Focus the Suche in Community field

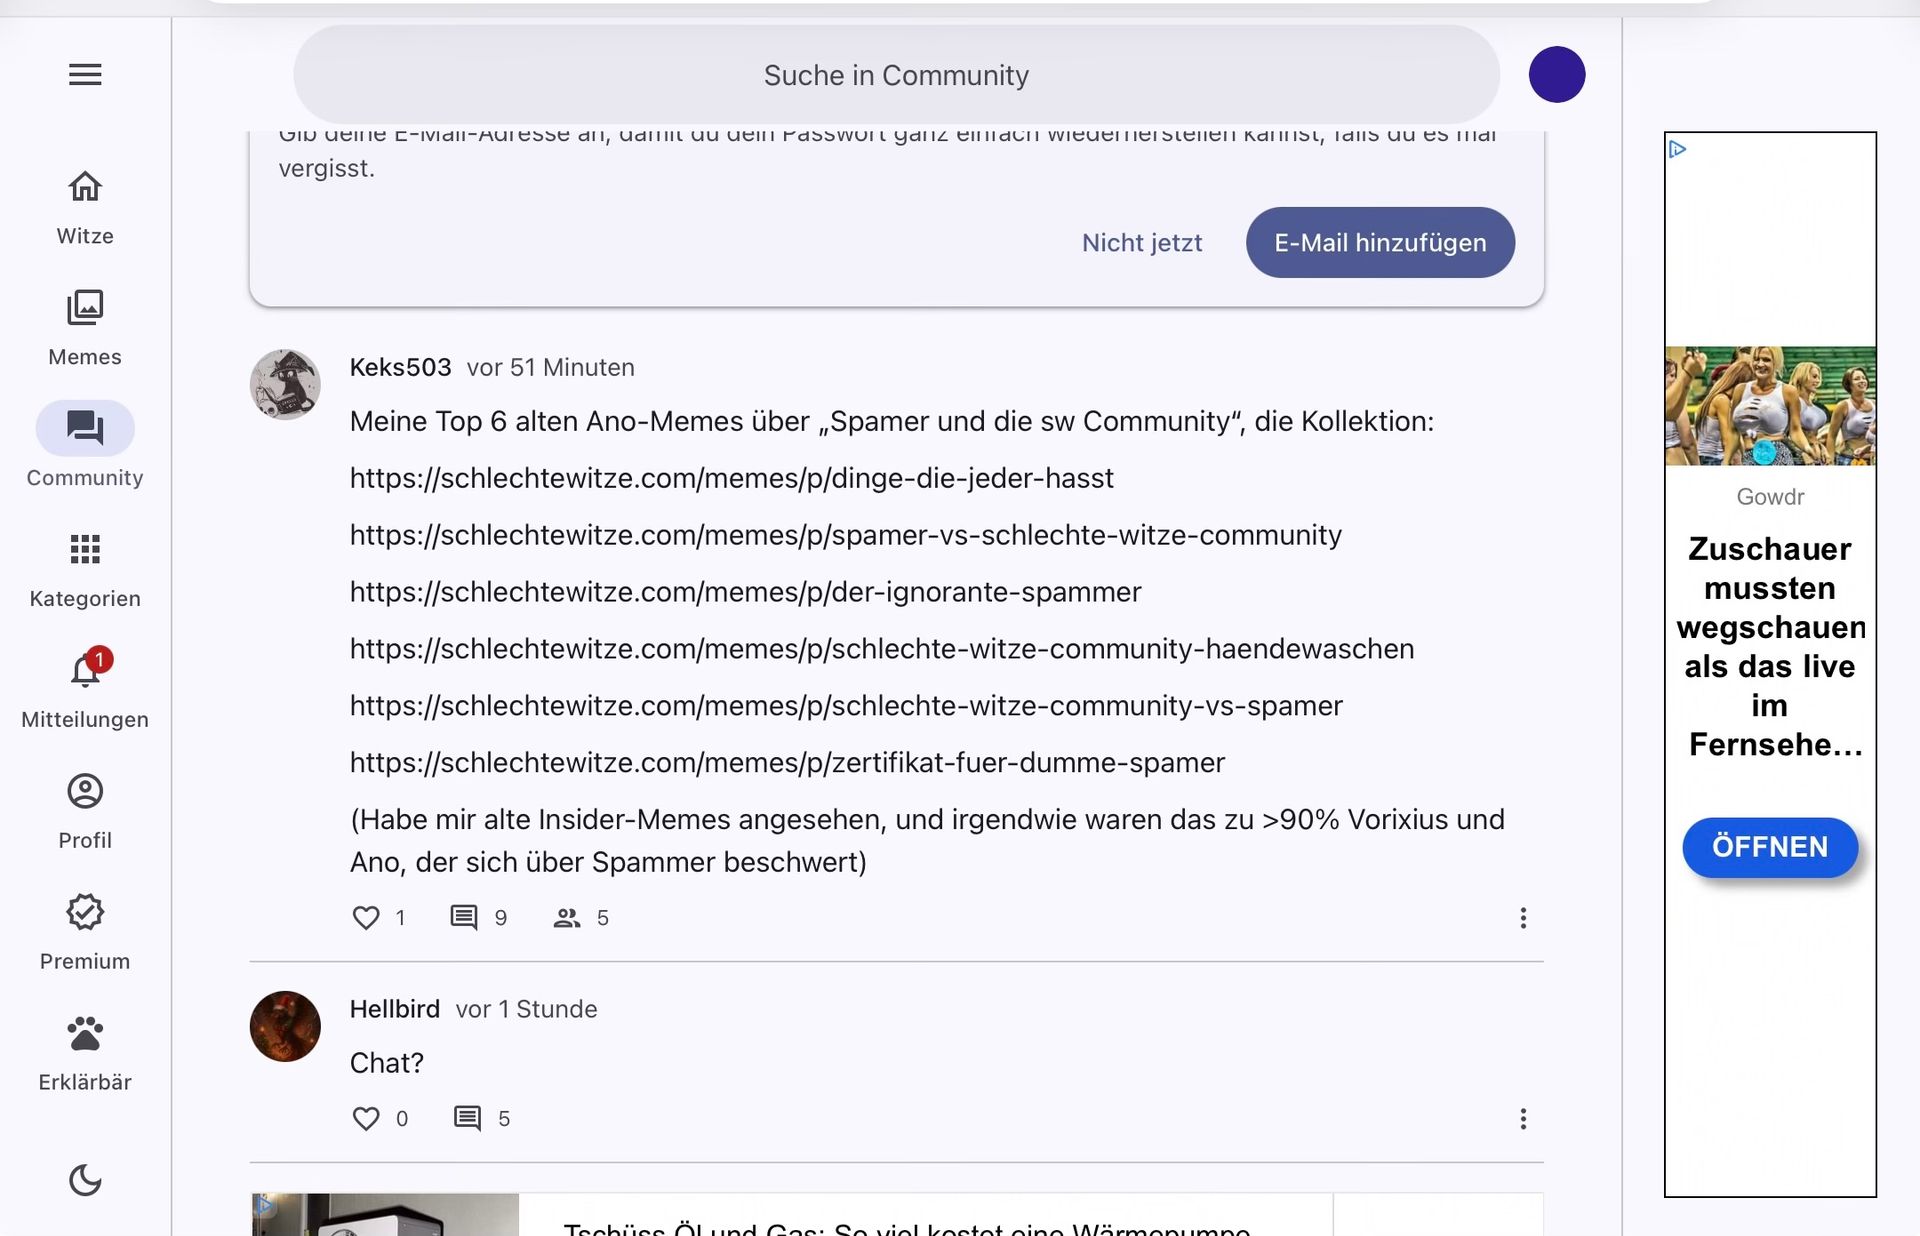click(896, 75)
